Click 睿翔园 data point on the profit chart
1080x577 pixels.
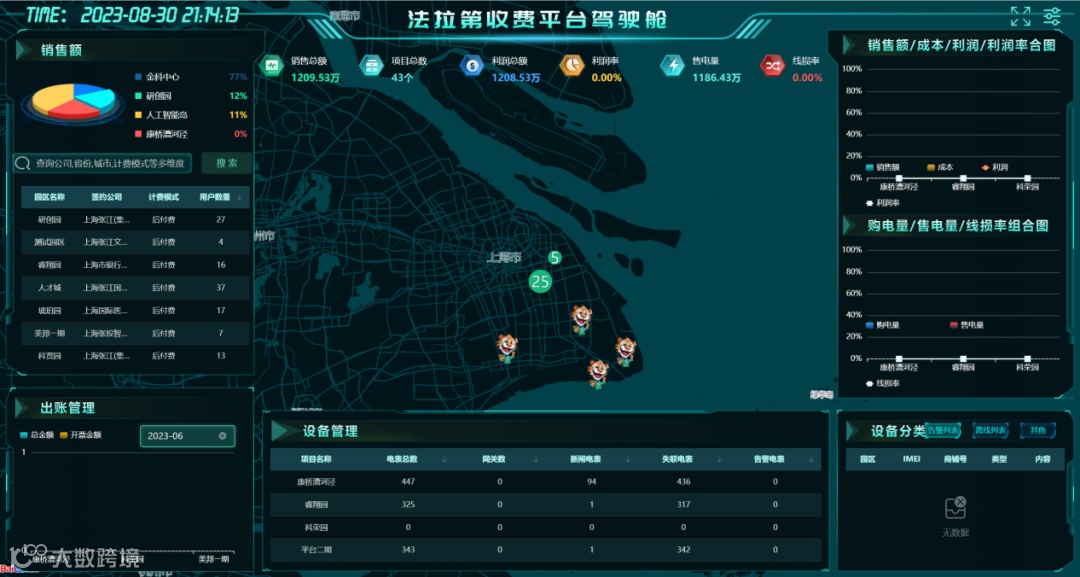click(963, 178)
